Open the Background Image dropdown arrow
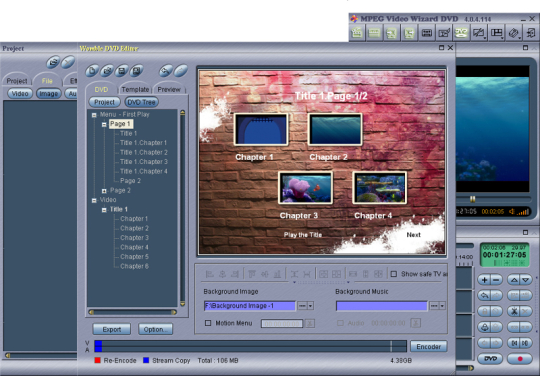The width and height of the screenshot is (540, 376). click(311, 306)
